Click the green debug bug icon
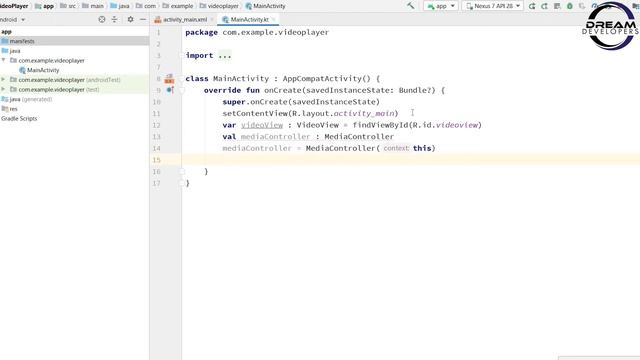 tap(570, 6)
